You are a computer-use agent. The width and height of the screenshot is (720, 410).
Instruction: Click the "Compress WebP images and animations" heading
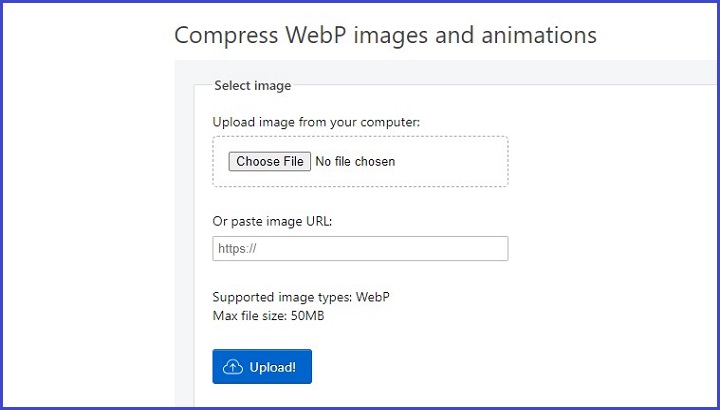click(x=385, y=36)
